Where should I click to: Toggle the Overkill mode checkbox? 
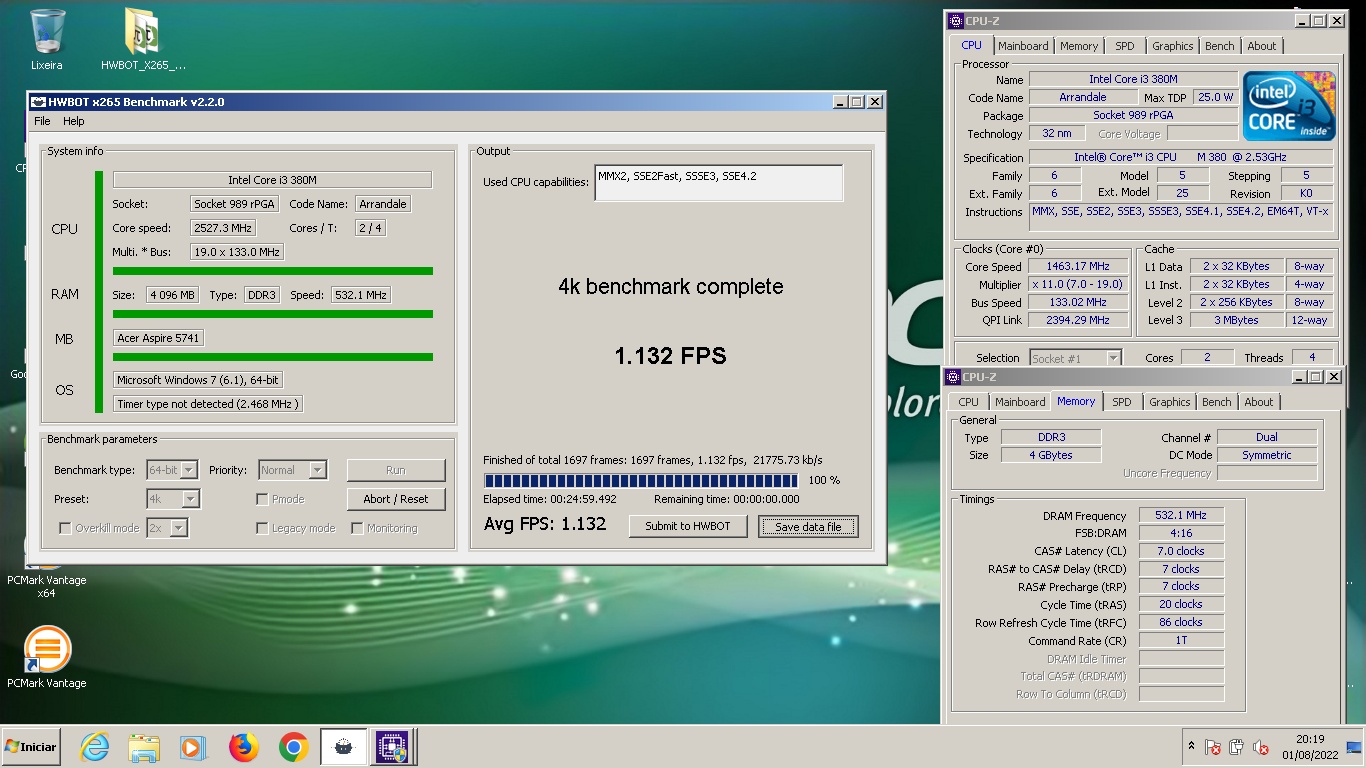tap(66, 528)
